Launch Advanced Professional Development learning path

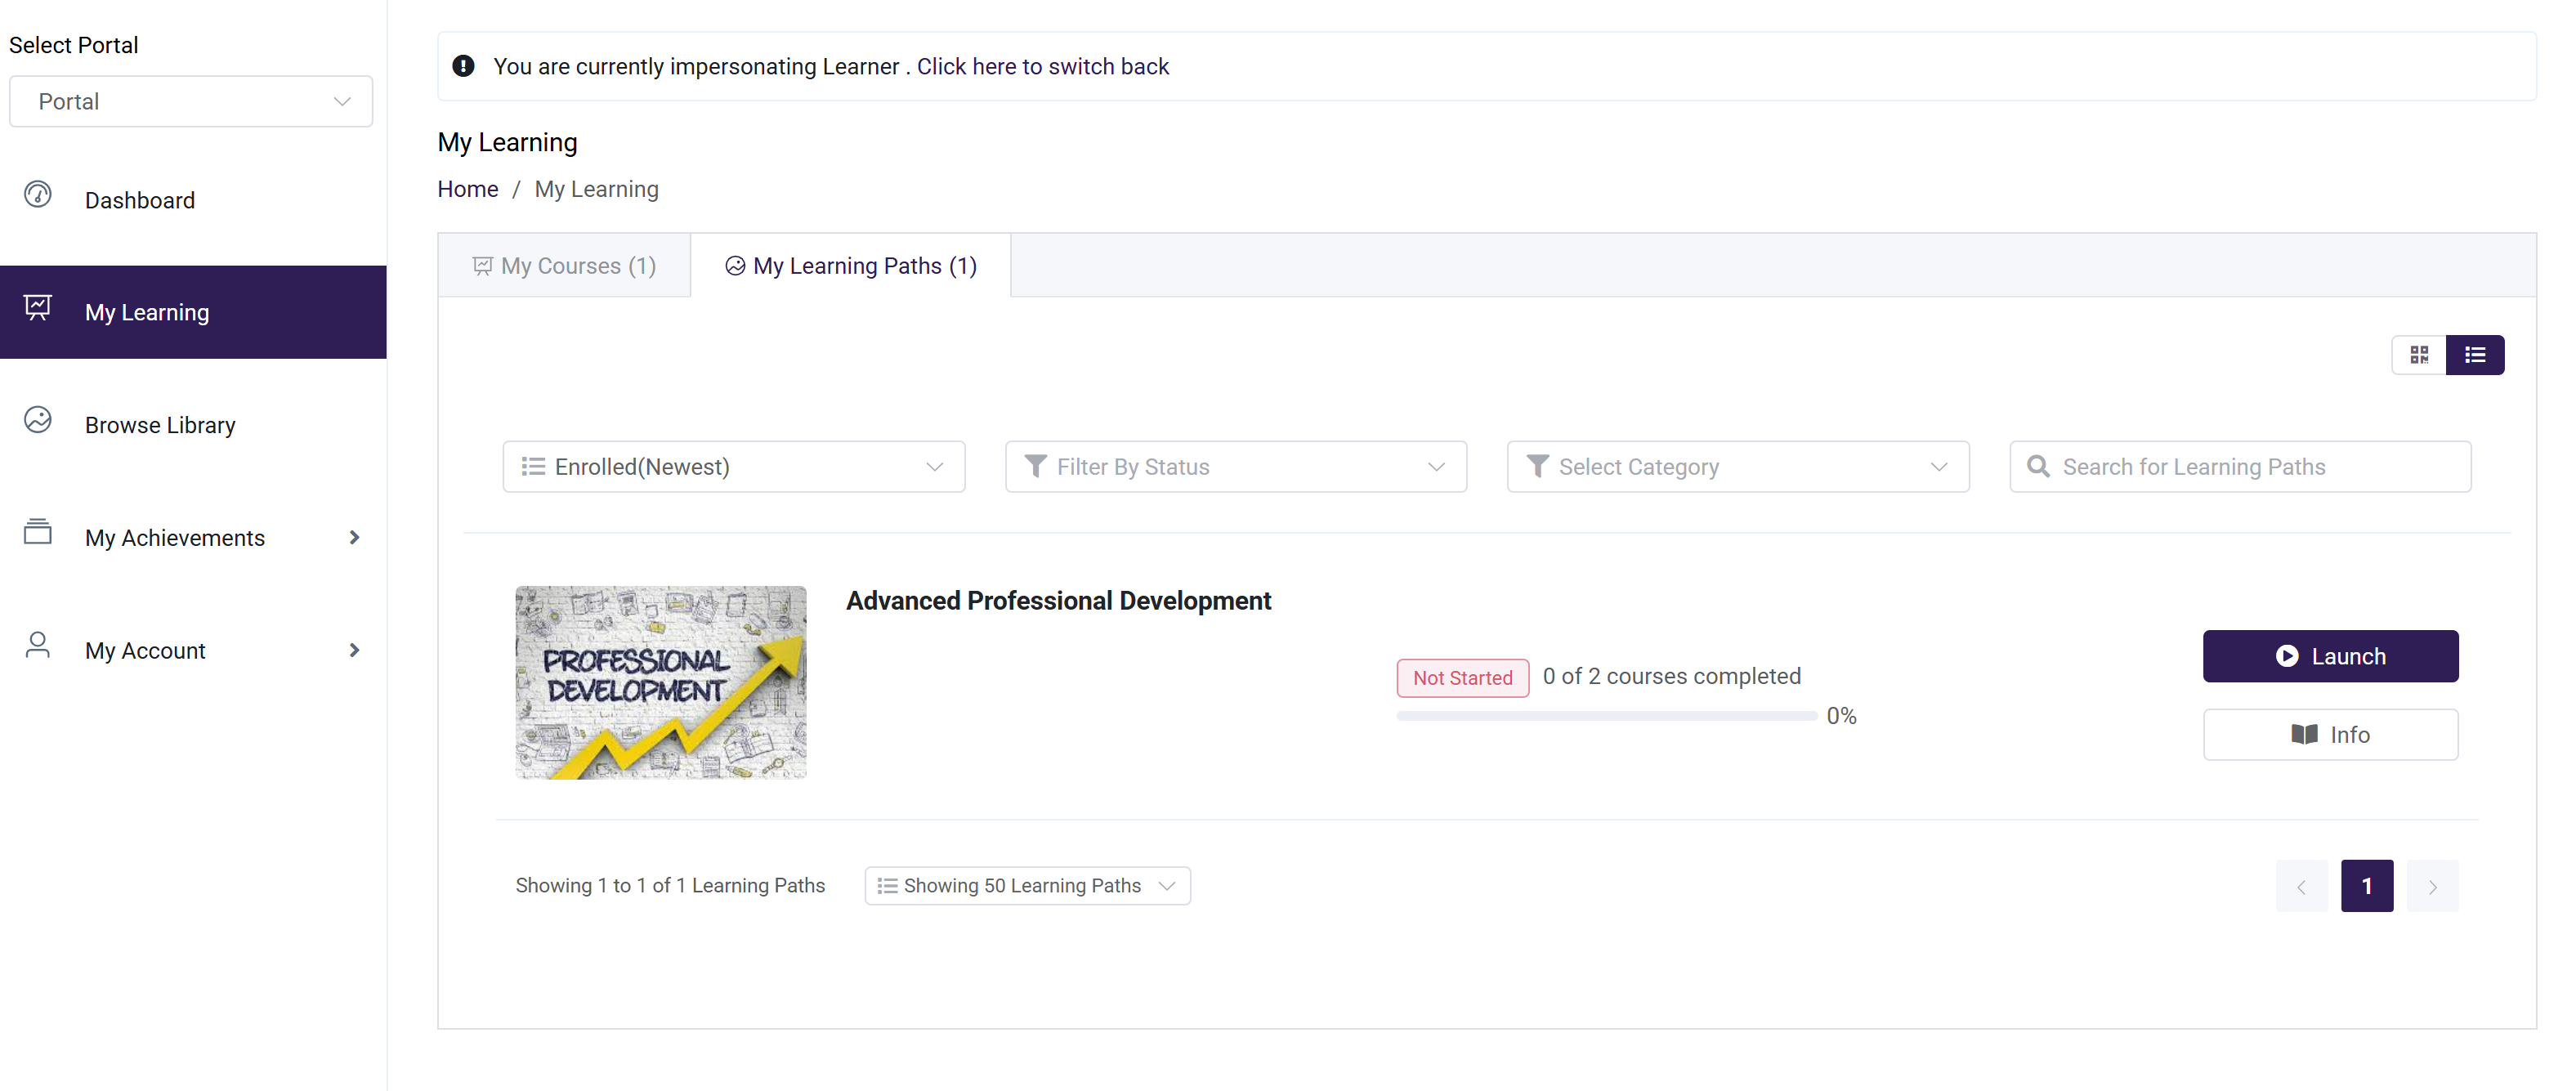tap(2329, 656)
